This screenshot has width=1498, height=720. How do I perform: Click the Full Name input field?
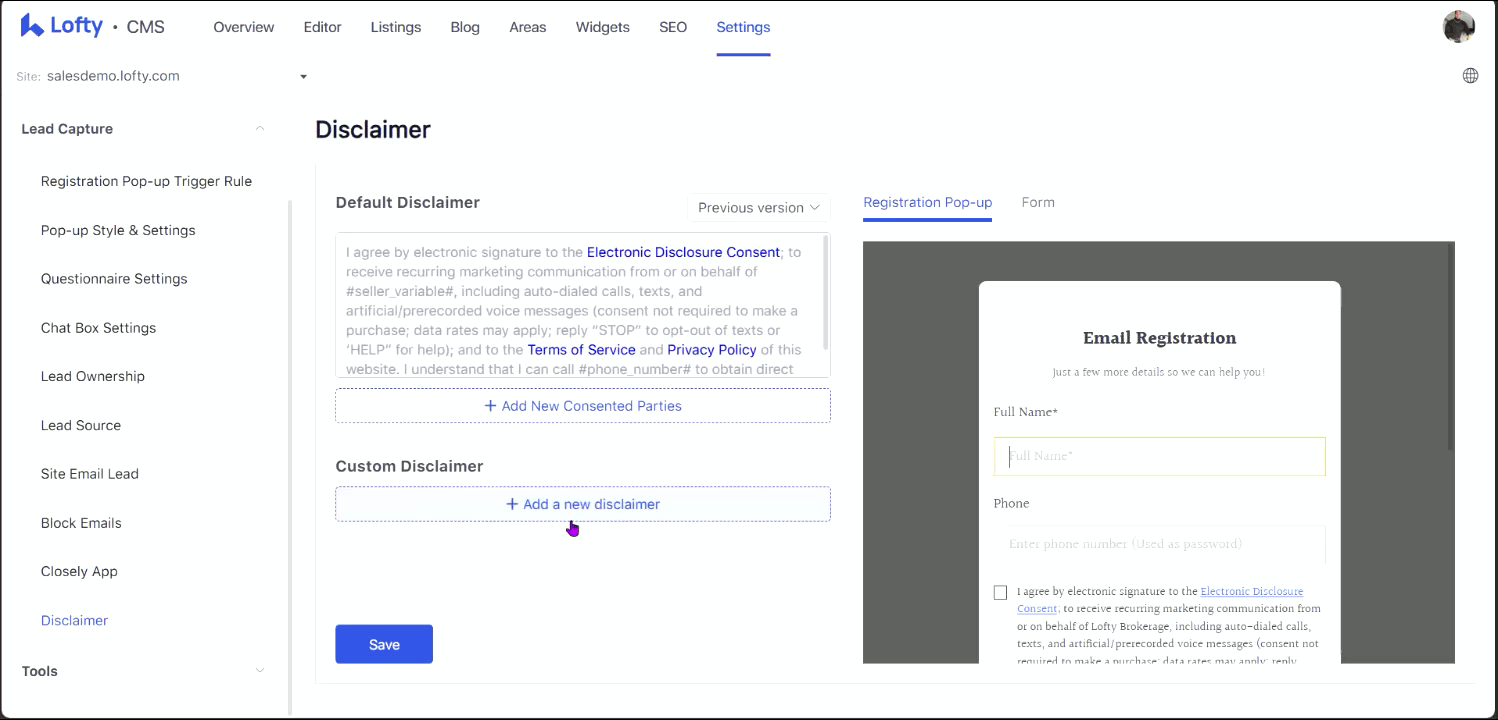[1159, 456]
